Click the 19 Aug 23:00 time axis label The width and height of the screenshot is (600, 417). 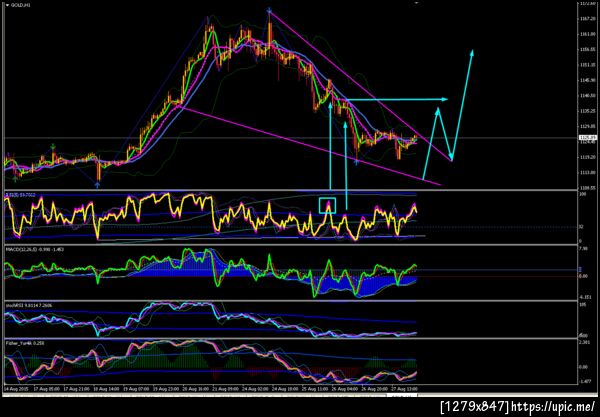[x=166, y=389]
